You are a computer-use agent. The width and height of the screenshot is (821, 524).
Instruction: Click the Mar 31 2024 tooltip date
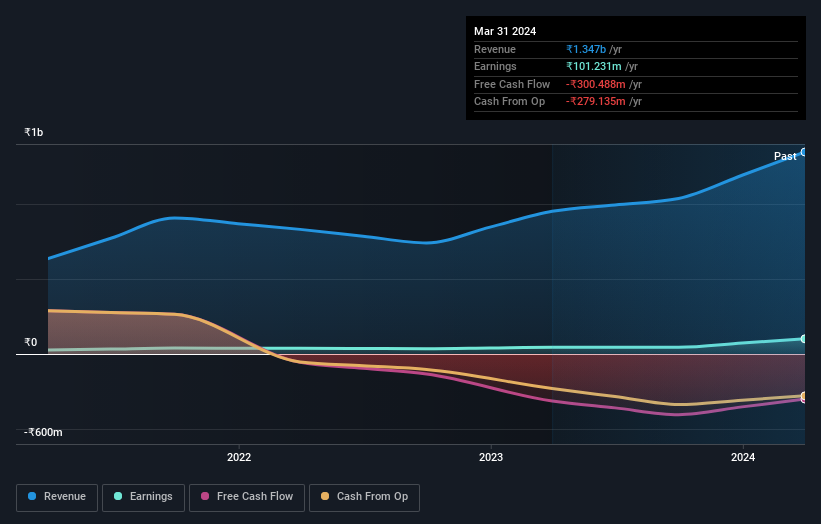click(505, 31)
